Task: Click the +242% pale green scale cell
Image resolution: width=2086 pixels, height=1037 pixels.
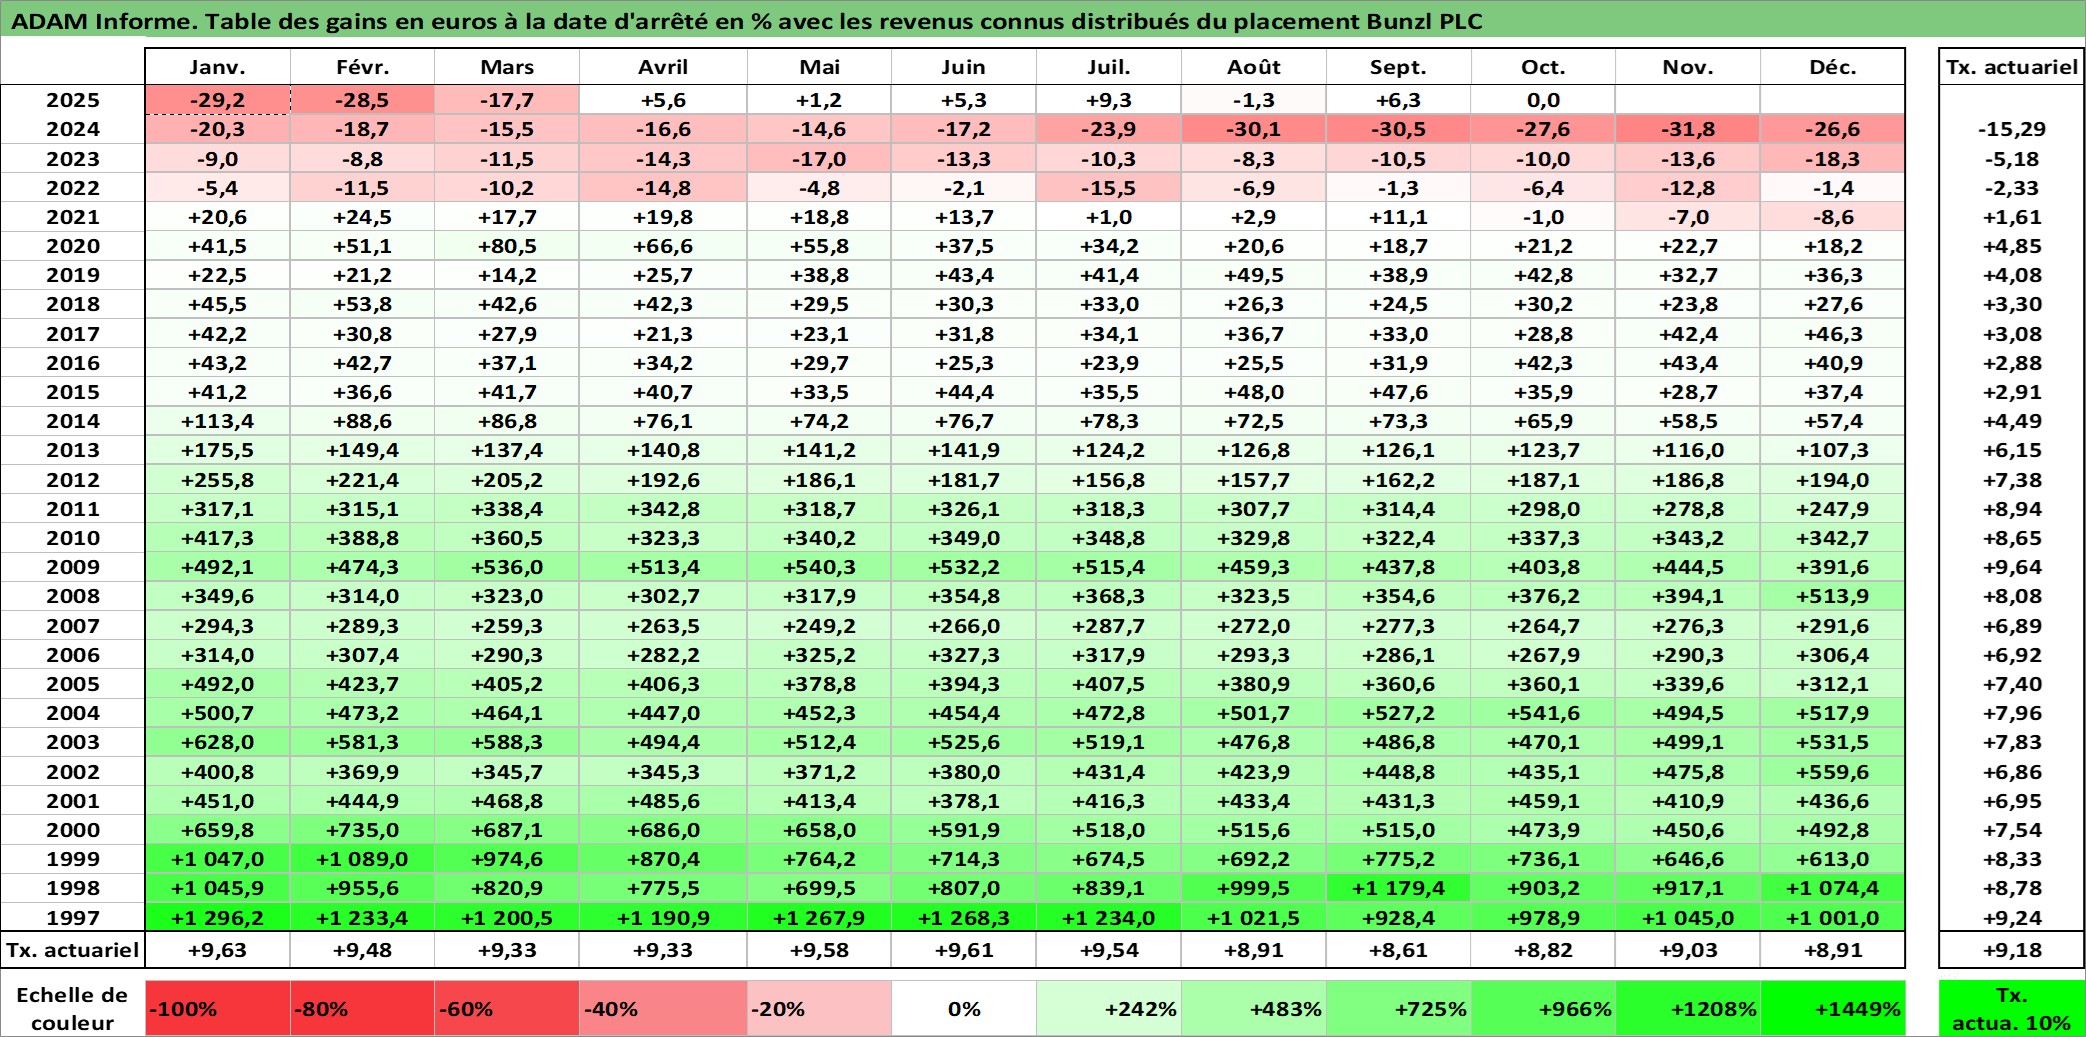Action: [1109, 1008]
